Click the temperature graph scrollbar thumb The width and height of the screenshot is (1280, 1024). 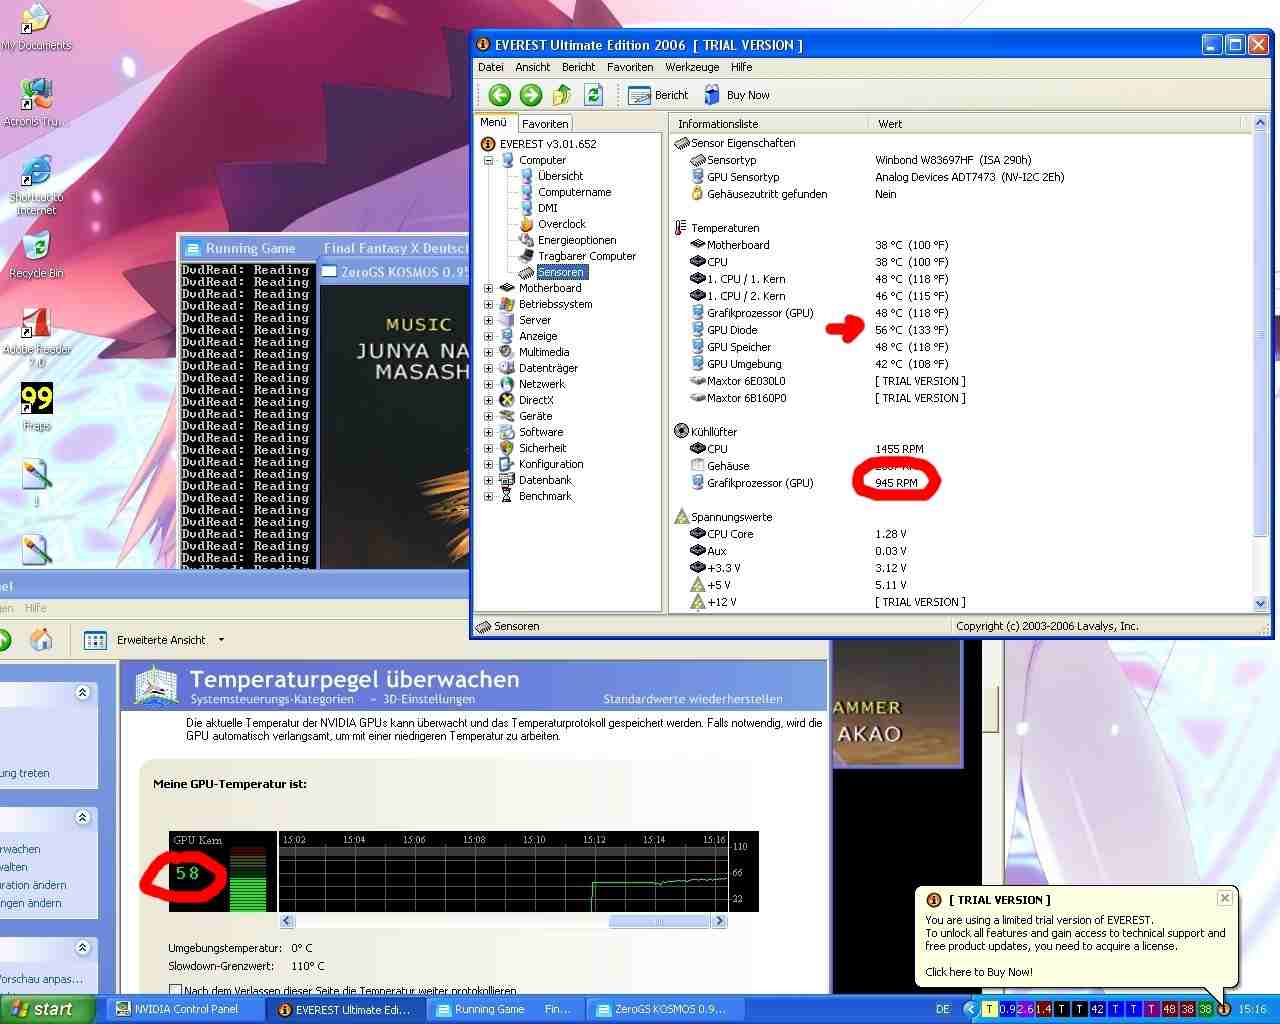point(659,922)
